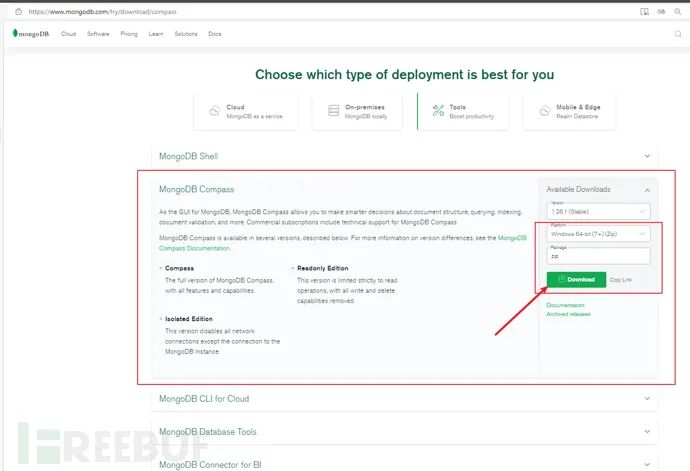690x471 pixels.
Task: Open the Archived releases link
Action: pos(568,314)
